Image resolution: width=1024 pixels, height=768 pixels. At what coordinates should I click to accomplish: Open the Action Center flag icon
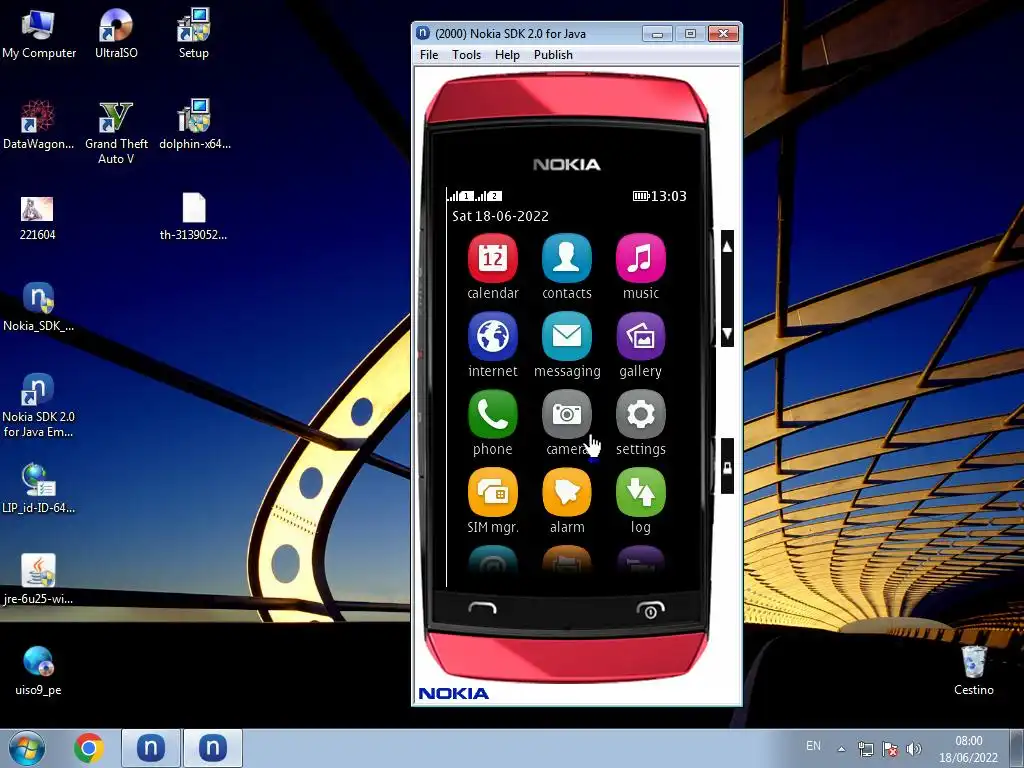[x=889, y=749]
